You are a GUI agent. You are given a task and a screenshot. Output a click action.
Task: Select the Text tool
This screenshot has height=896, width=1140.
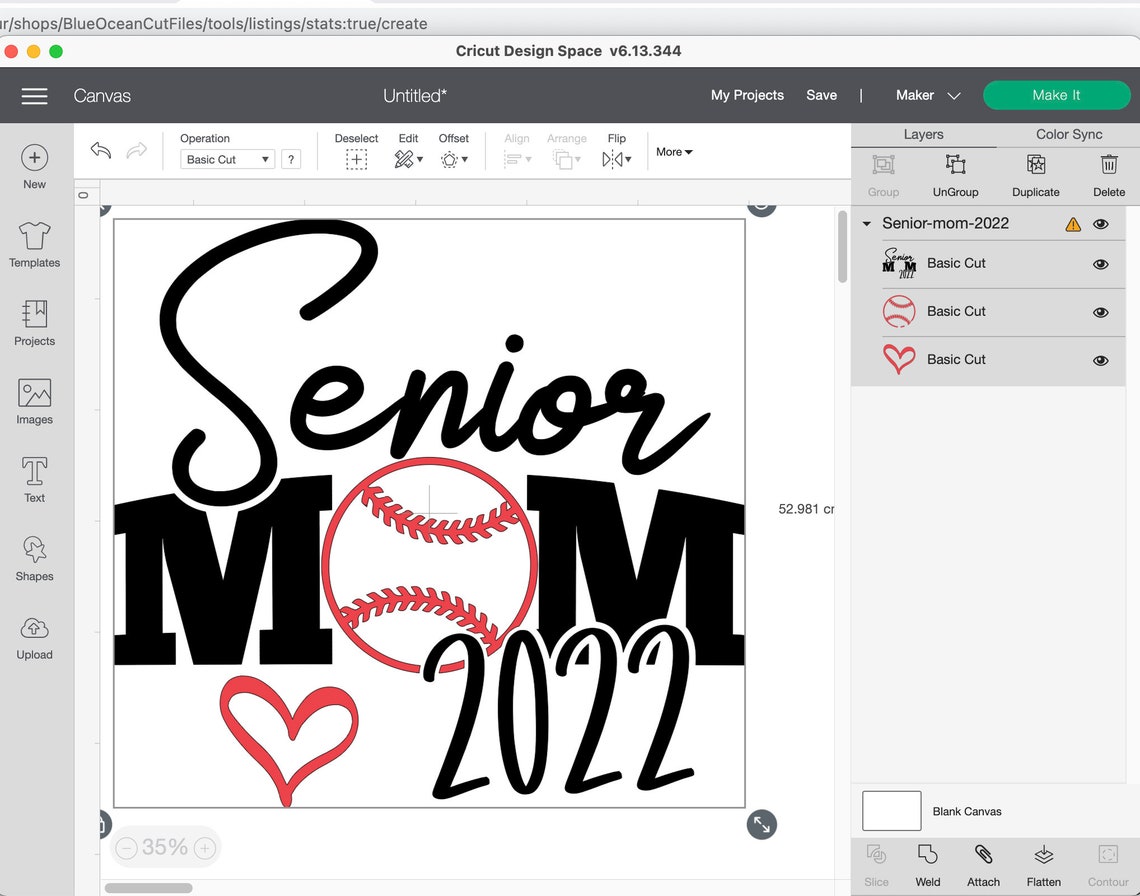pos(34,478)
